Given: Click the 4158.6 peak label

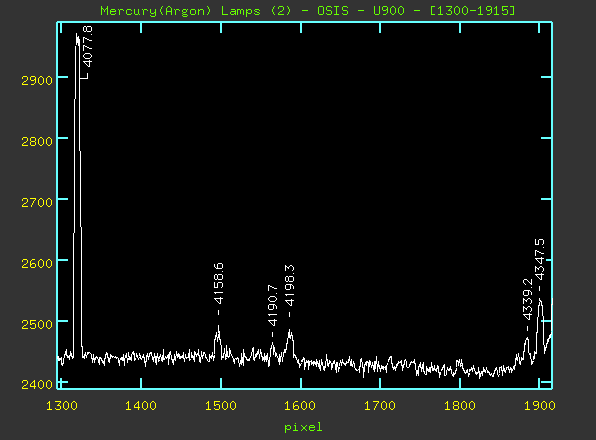Looking at the screenshot, I should (219, 283).
